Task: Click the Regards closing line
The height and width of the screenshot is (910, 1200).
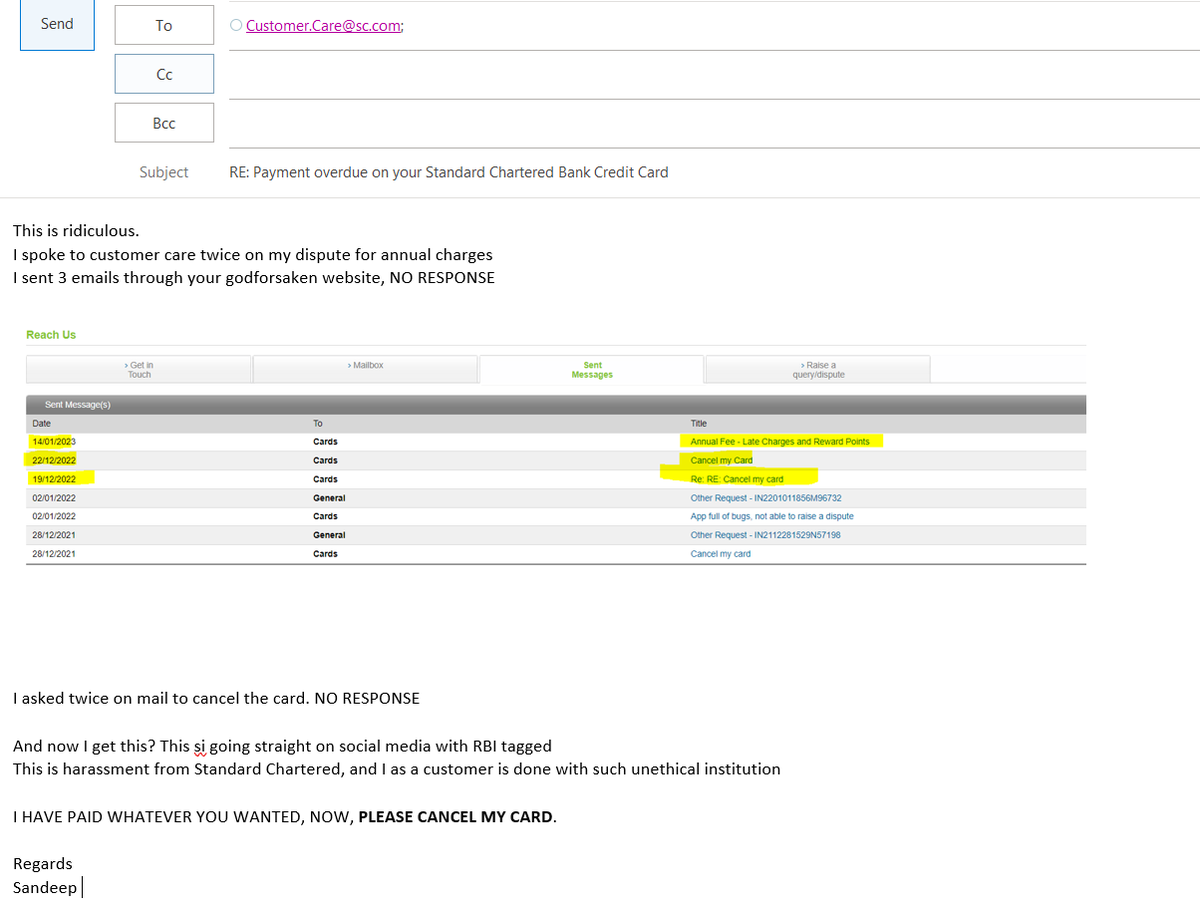Action: click(x=43, y=864)
